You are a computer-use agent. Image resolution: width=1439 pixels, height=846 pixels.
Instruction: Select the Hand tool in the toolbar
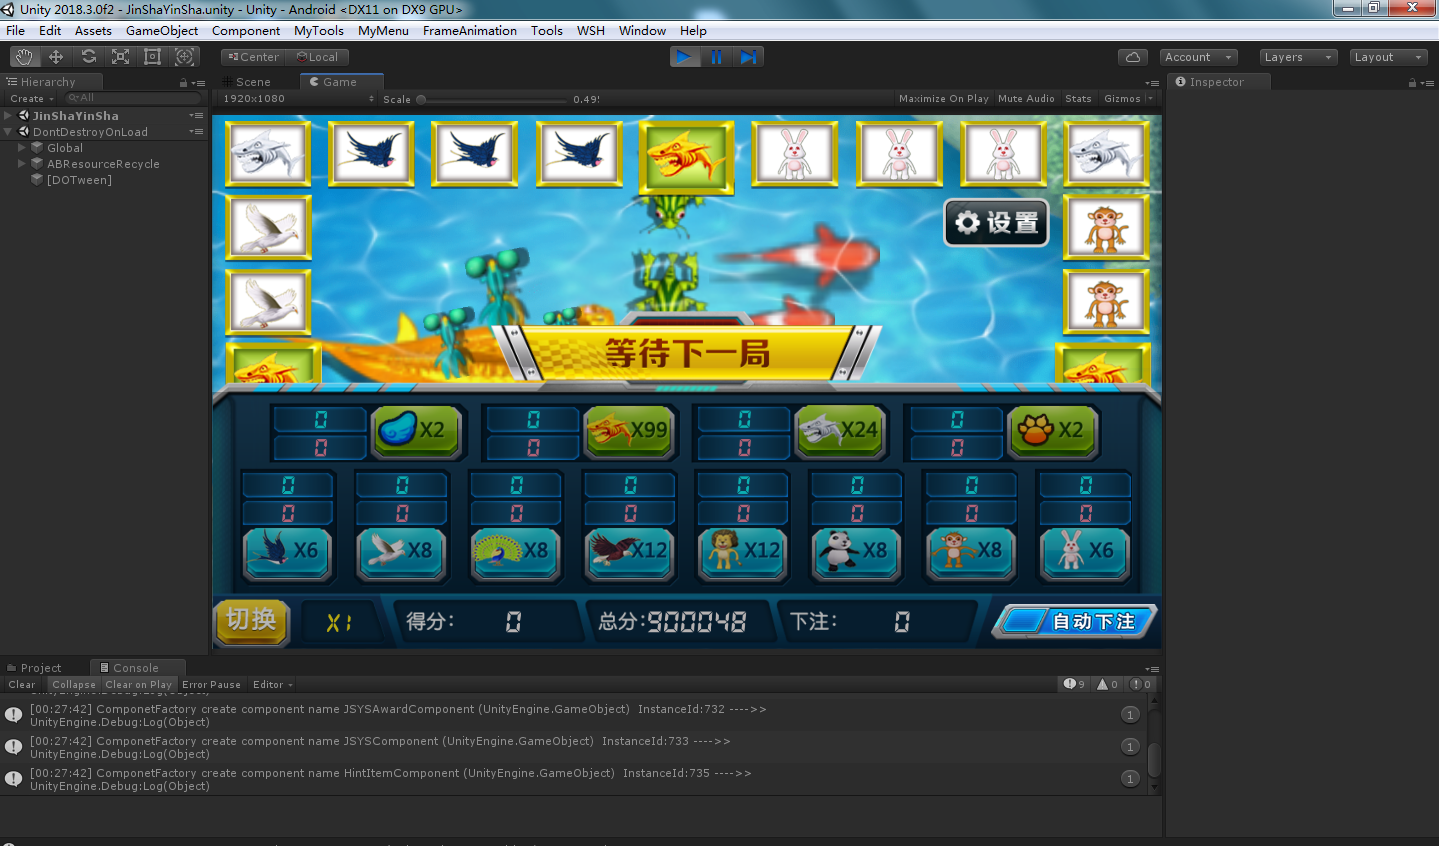click(x=24, y=56)
